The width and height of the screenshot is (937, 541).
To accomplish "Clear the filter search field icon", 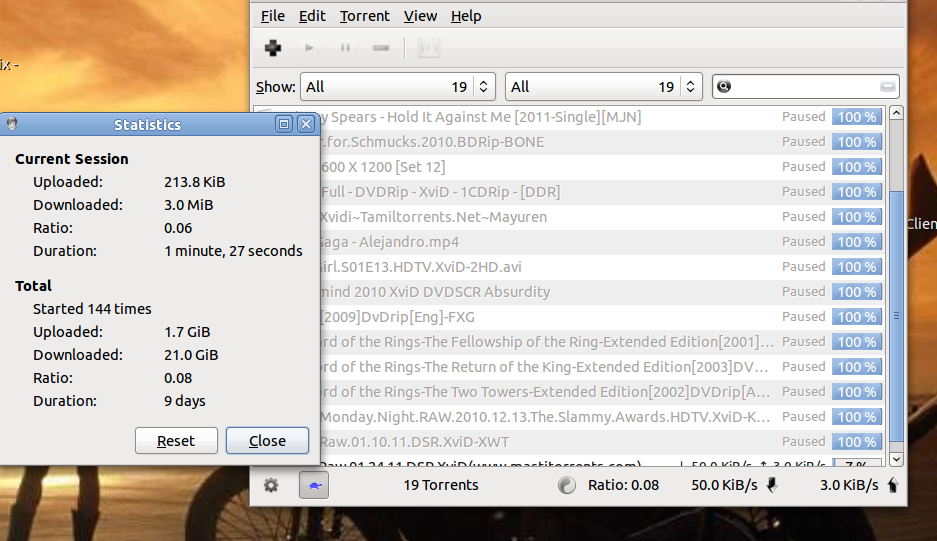I will (x=887, y=87).
